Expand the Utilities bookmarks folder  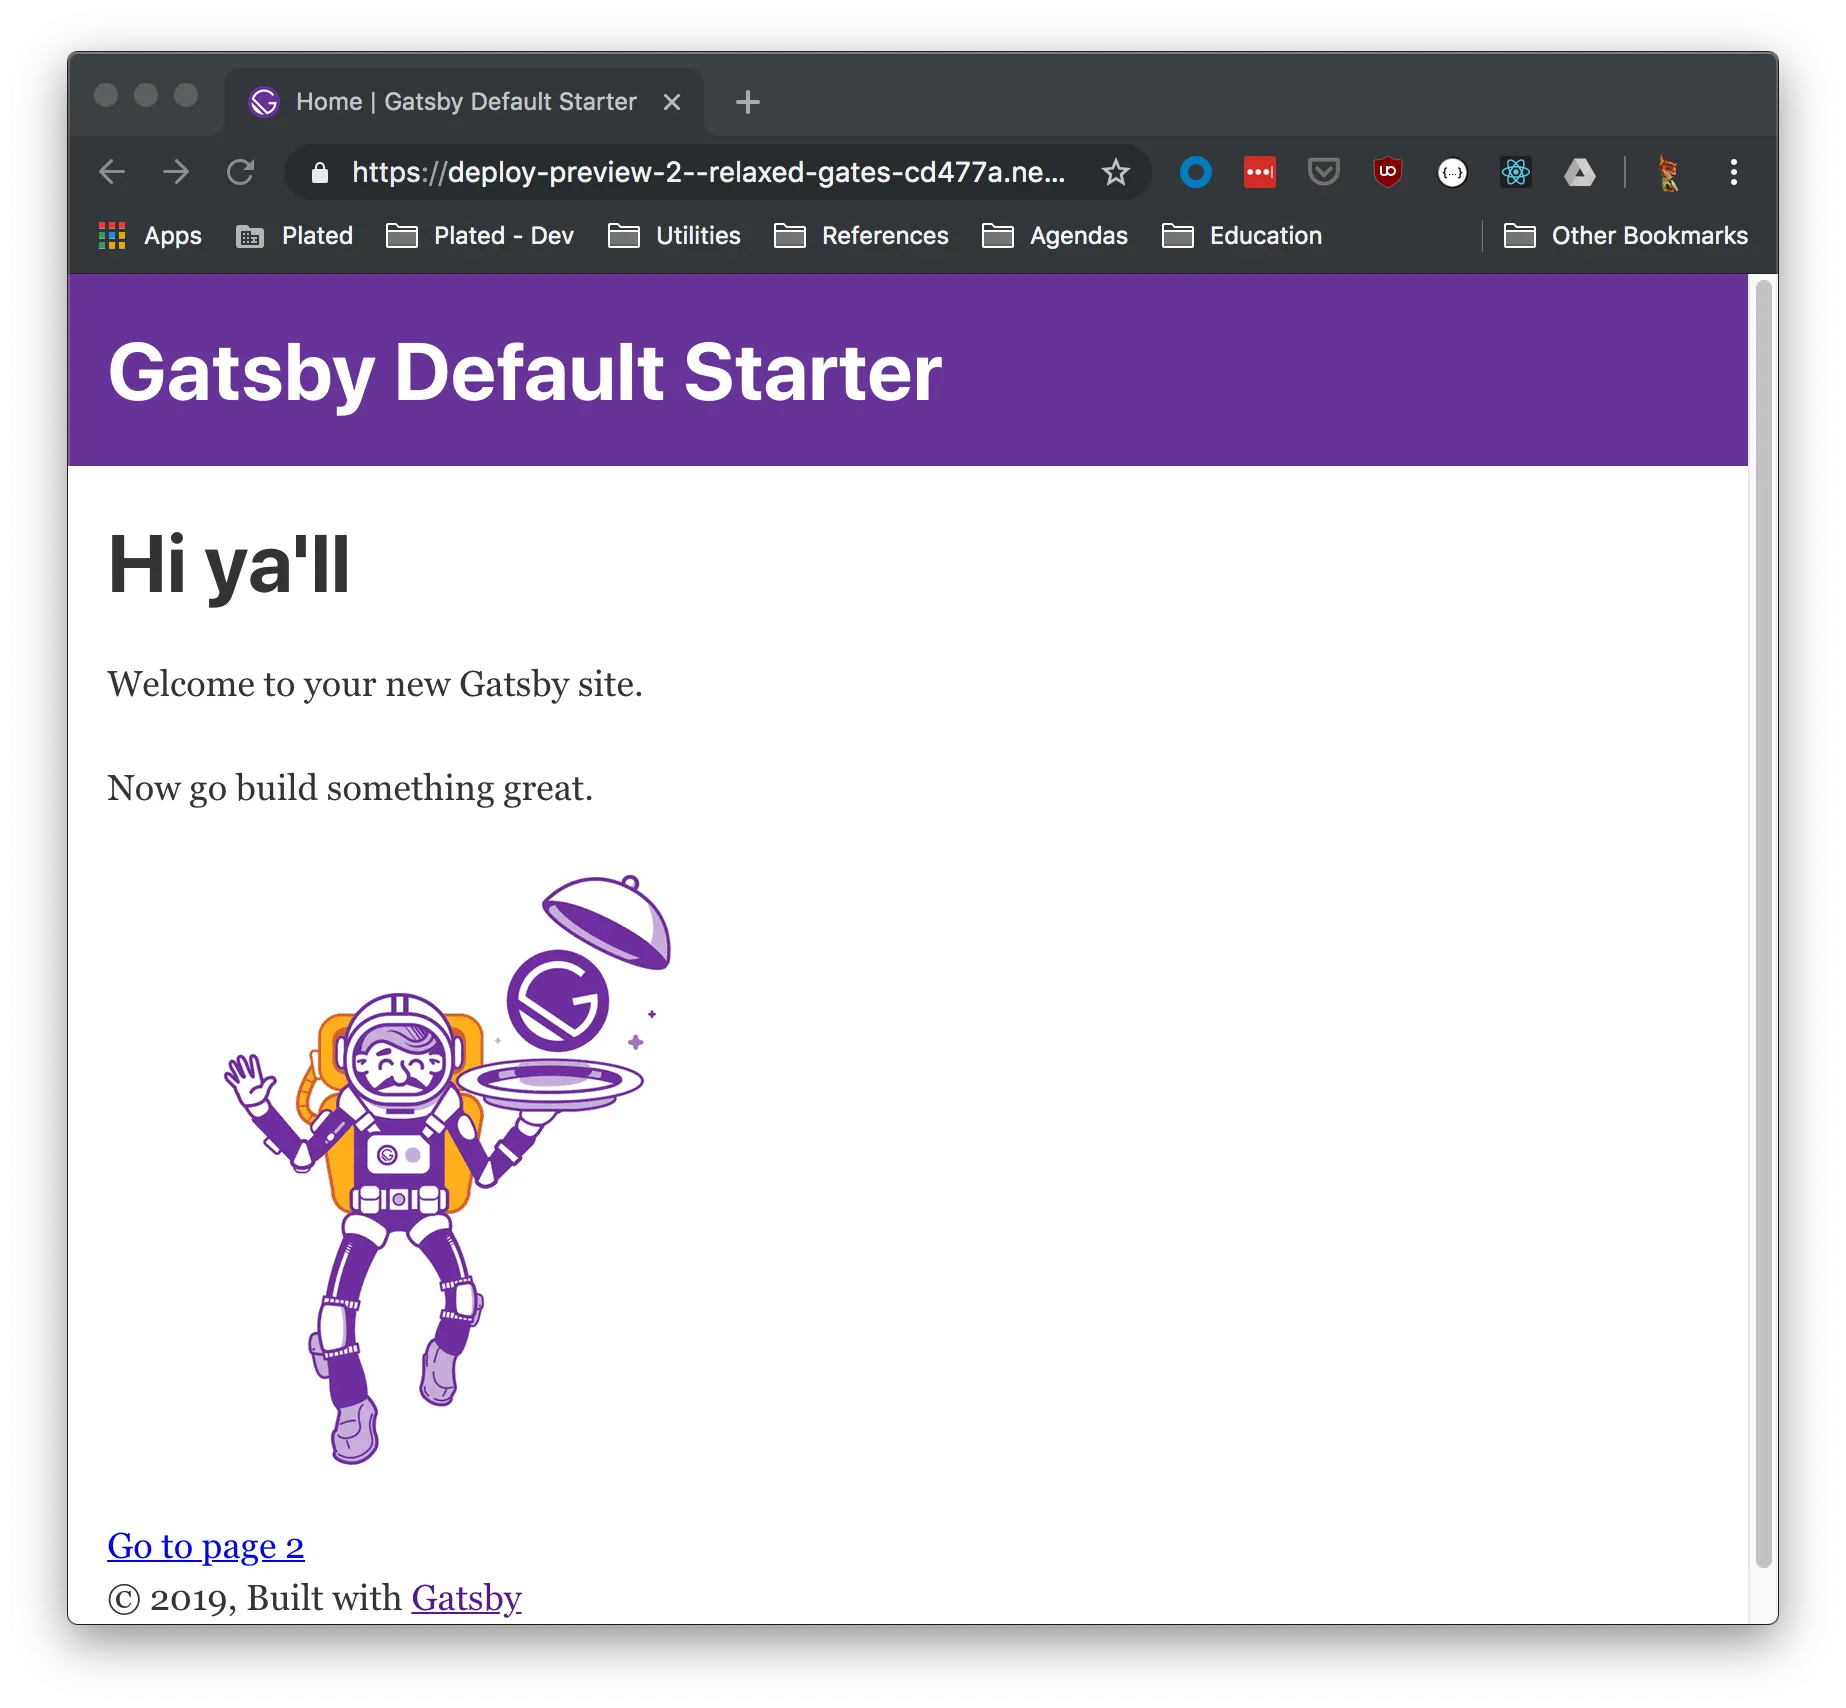click(675, 236)
